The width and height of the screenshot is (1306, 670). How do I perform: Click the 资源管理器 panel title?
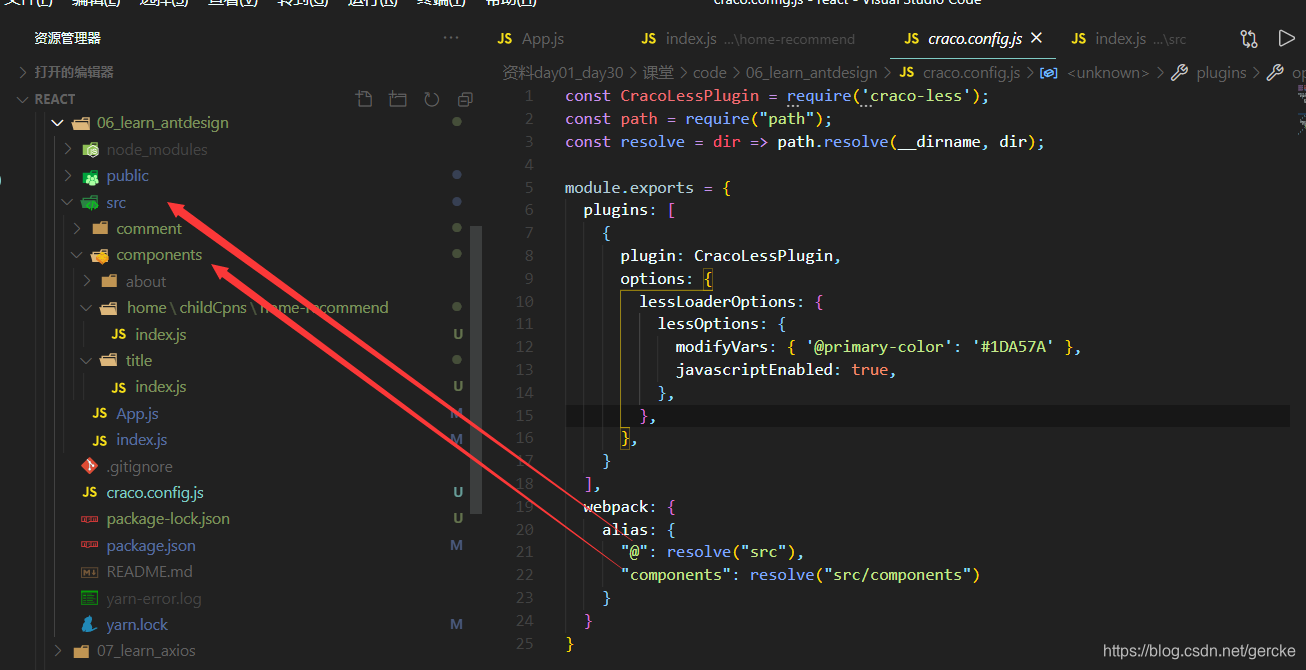tap(67, 38)
